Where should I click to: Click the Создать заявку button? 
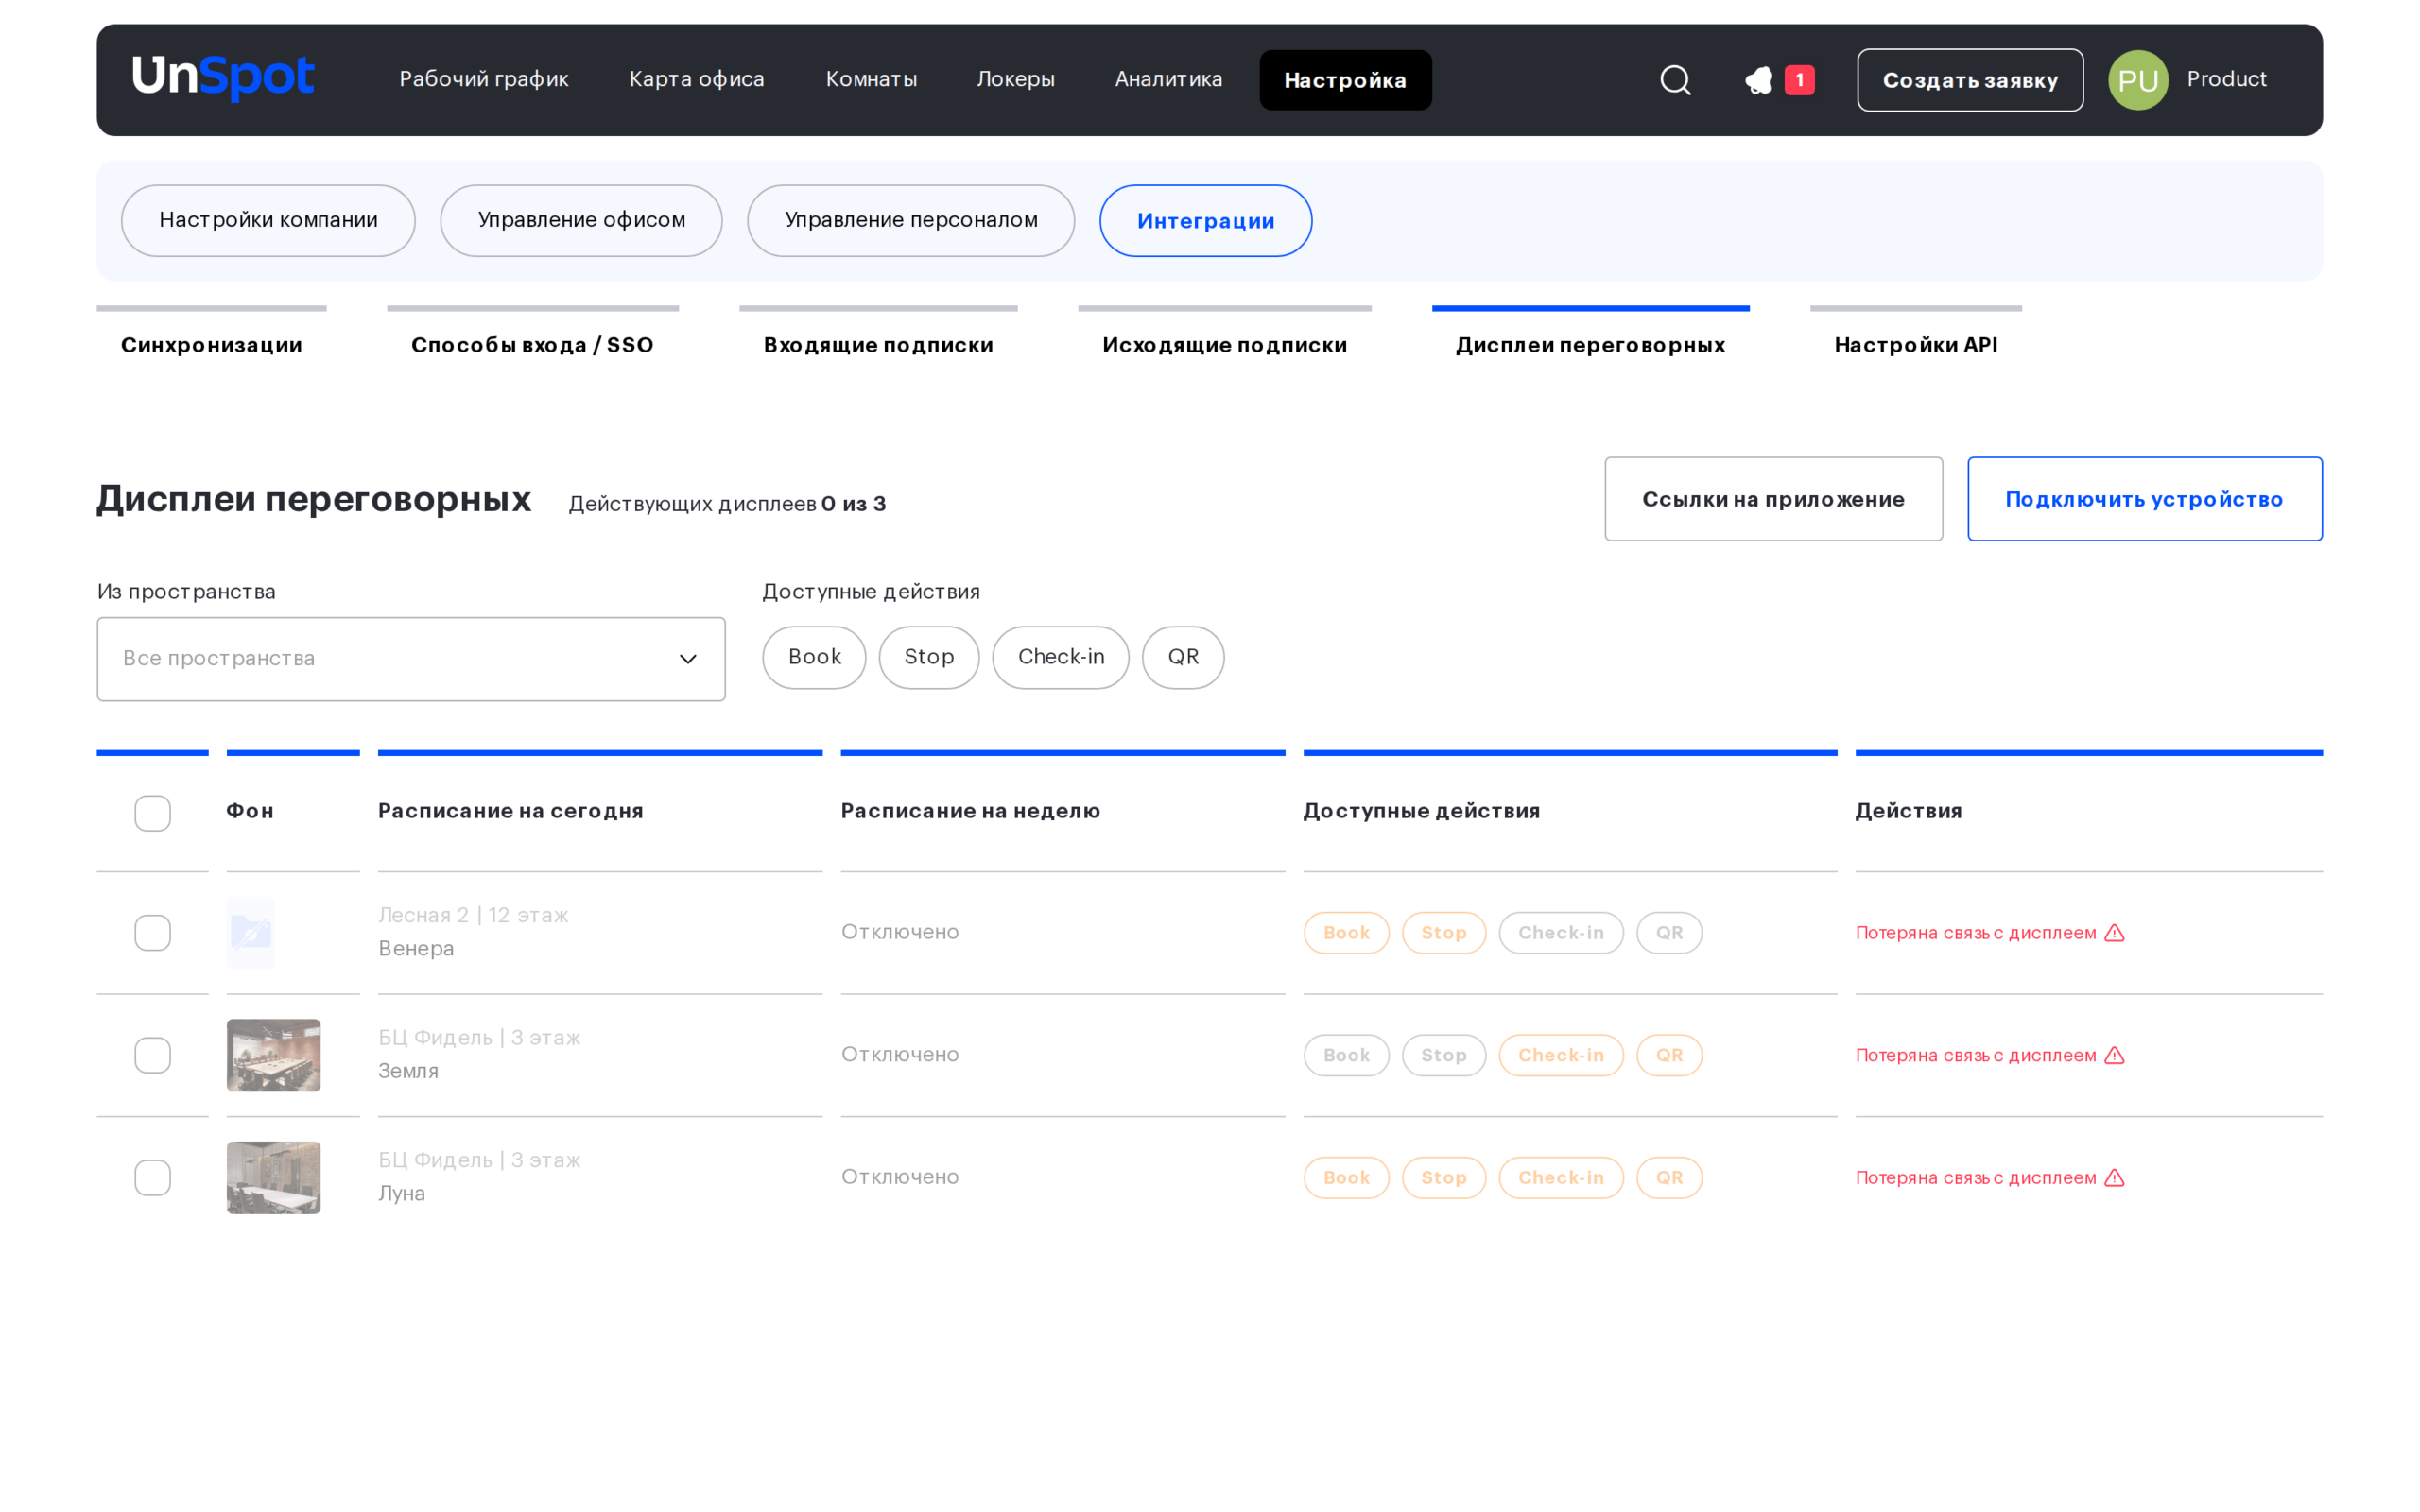point(1970,80)
